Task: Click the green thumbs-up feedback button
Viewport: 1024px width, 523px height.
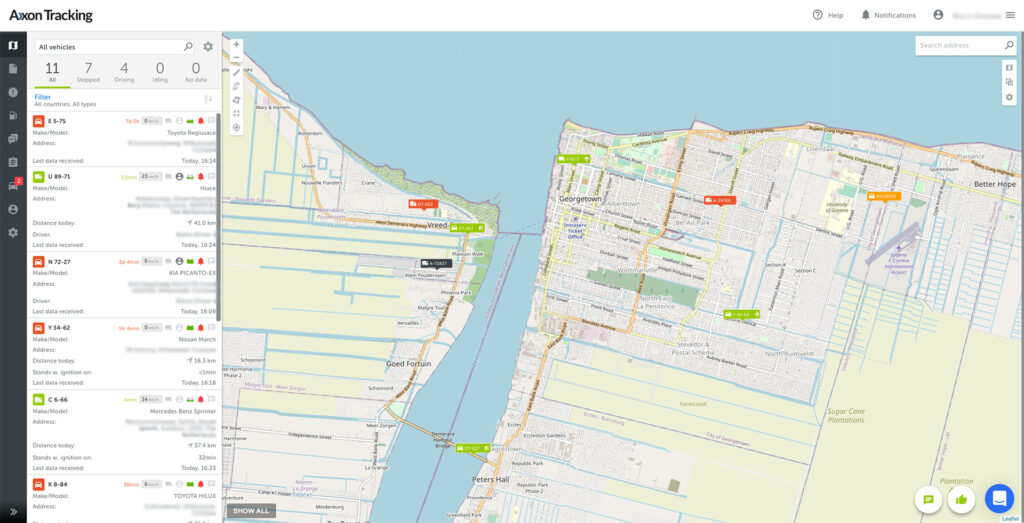Action: 961,499
